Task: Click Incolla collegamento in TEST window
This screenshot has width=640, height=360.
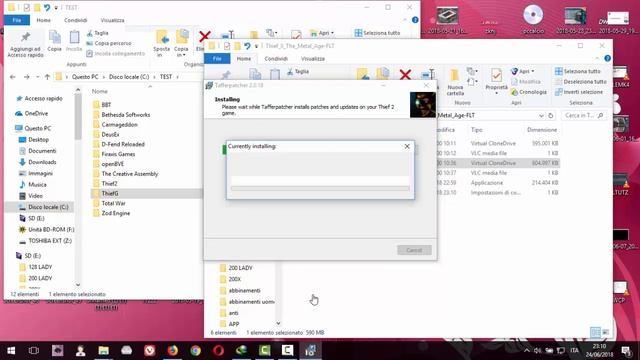Action: point(116,53)
